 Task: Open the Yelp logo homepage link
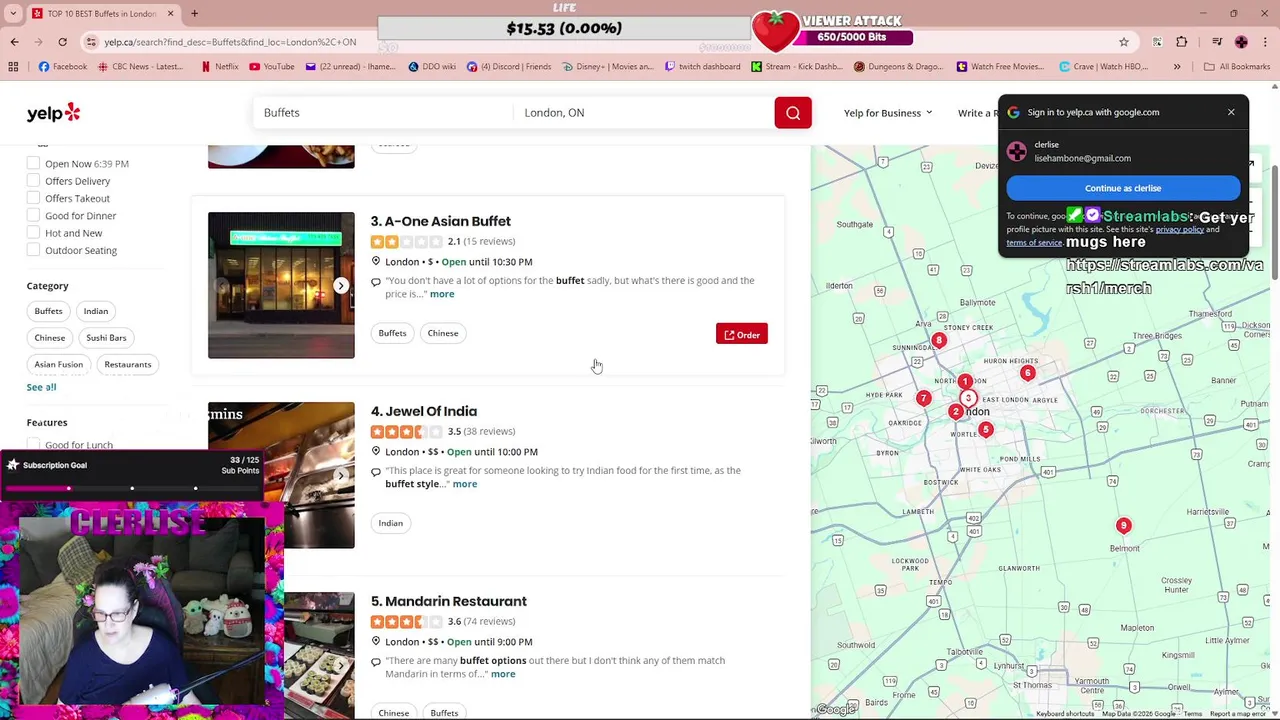pos(53,112)
